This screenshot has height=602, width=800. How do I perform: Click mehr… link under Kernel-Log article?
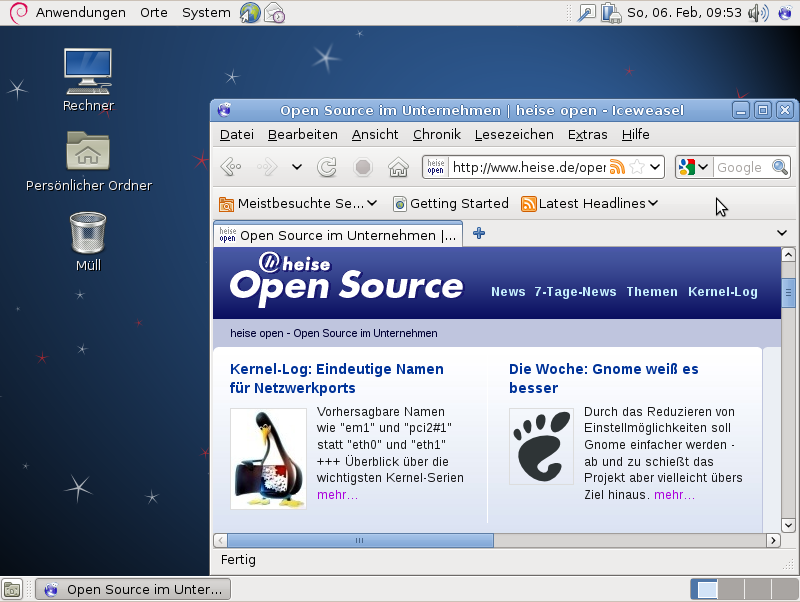(337, 495)
